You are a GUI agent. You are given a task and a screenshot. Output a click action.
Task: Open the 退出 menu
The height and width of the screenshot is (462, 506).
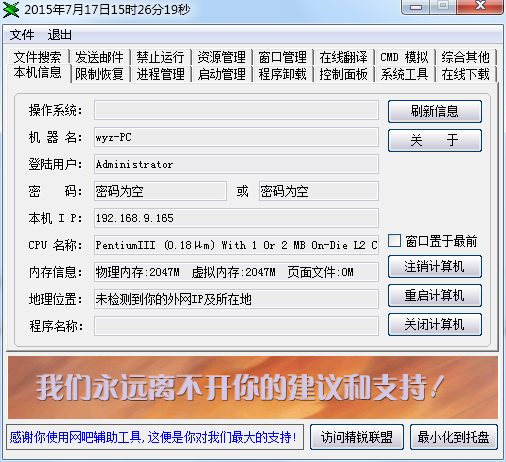60,35
